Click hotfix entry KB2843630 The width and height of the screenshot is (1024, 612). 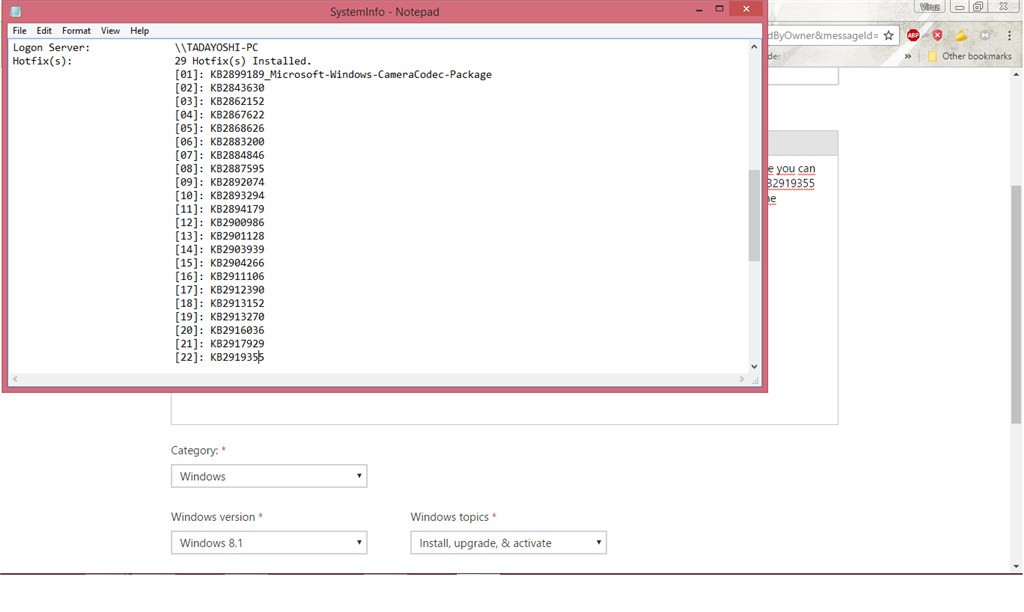(x=237, y=88)
